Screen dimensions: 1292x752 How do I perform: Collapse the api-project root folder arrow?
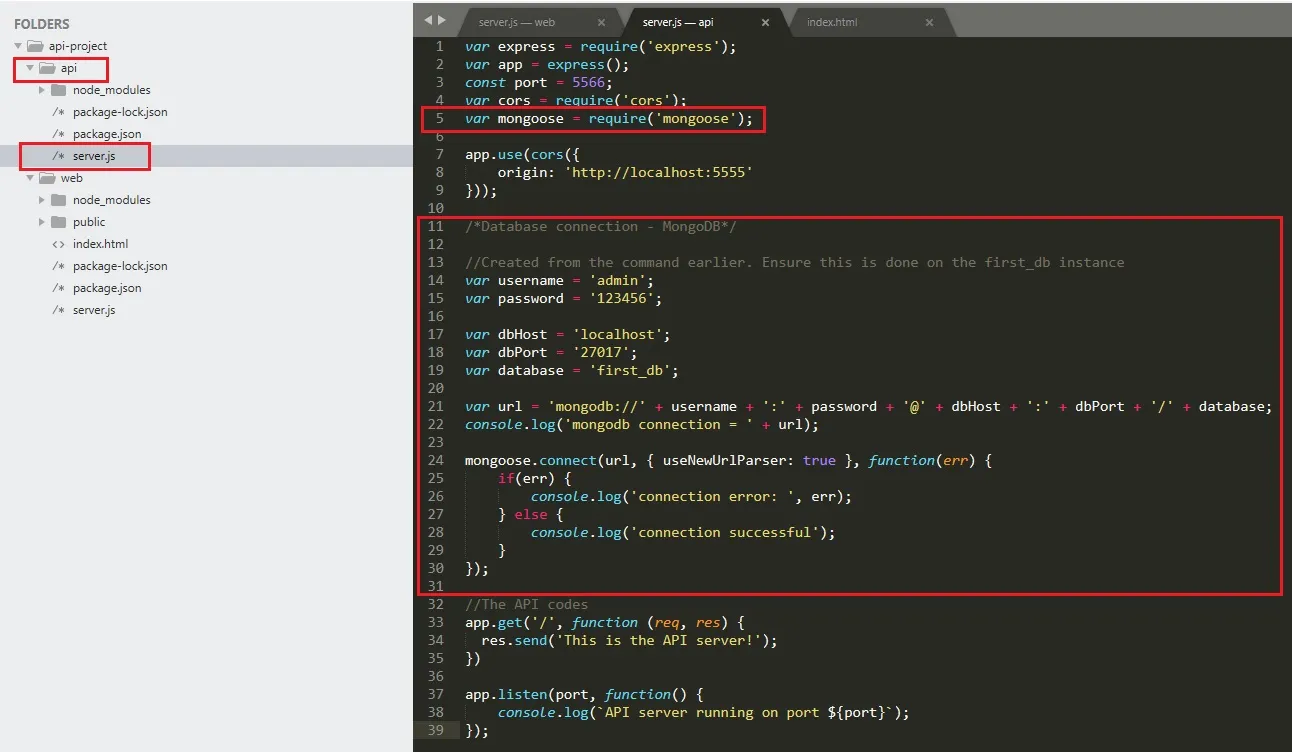coord(18,46)
